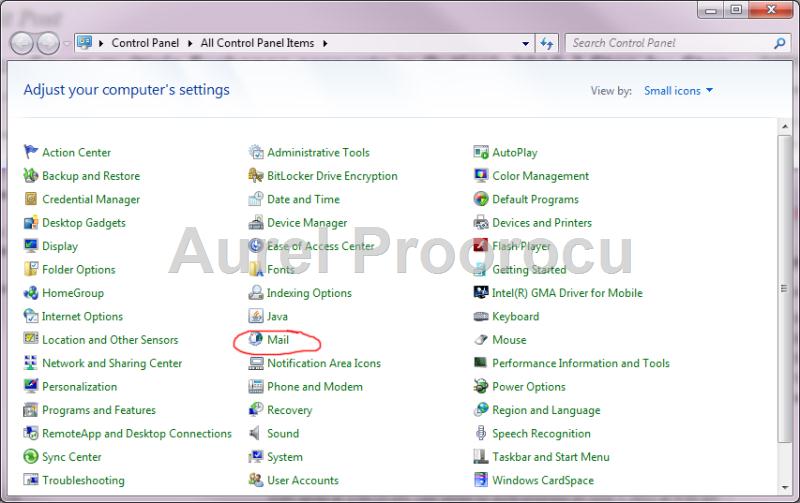This screenshot has width=800, height=503.
Task: Open the Troubleshooting link
Action: [83, 481]
